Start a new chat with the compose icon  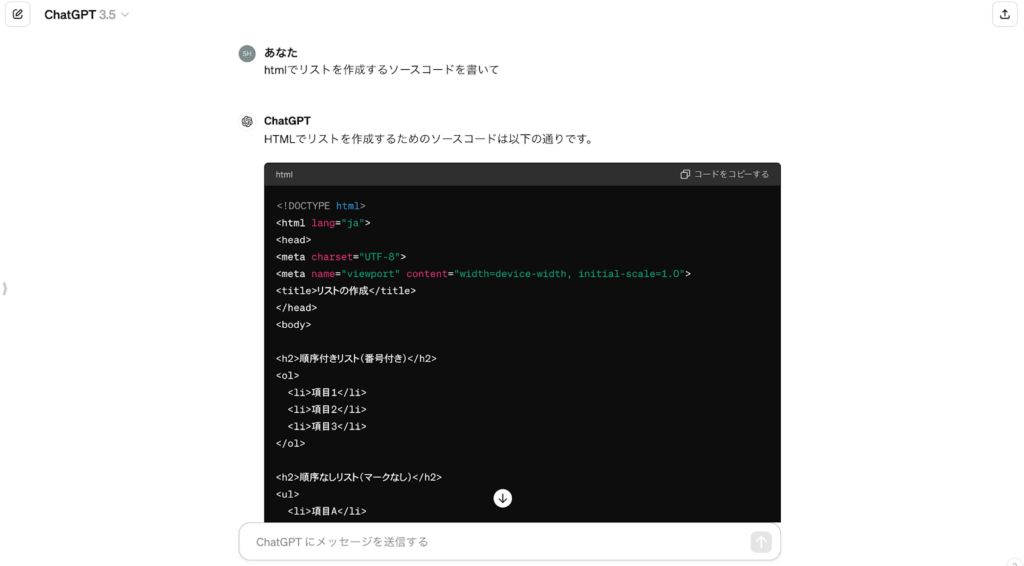(18, 15)
